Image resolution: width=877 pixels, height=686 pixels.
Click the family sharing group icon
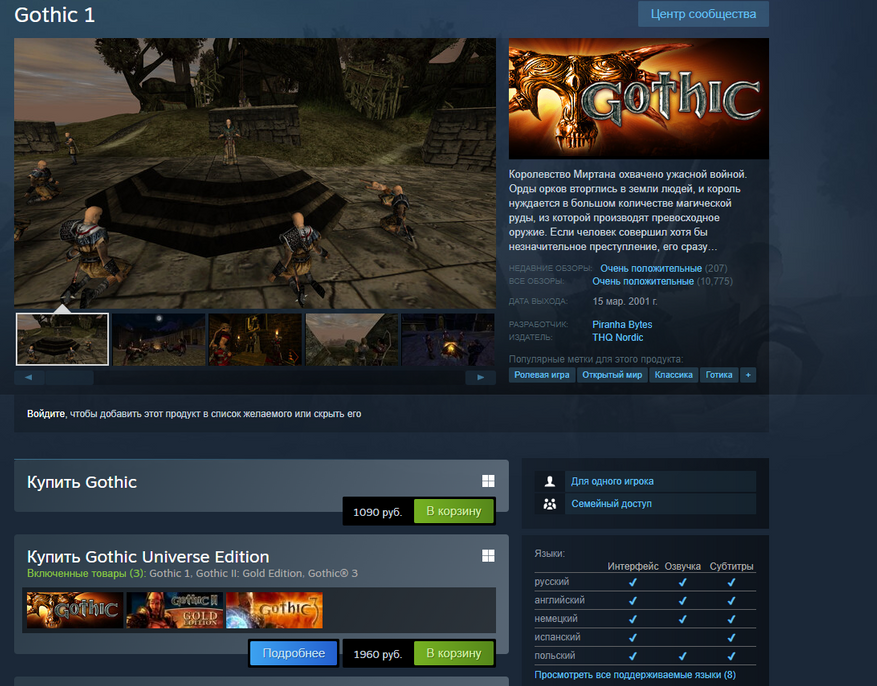click(550, 504)
